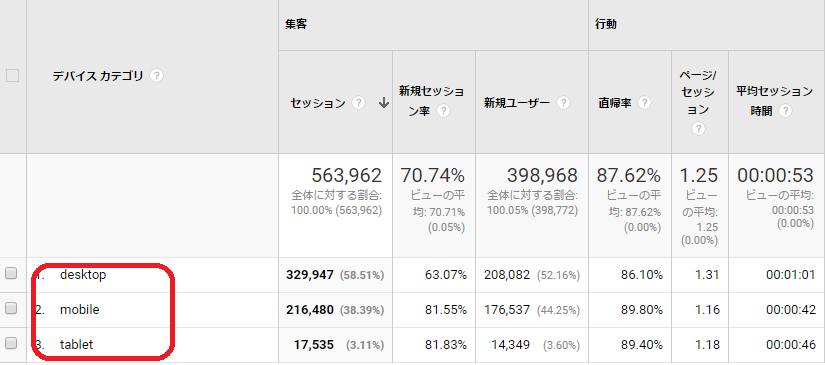Open help icon beside セッション header
The width and height of the screenshot is (825, 365).
pos(358,103)
